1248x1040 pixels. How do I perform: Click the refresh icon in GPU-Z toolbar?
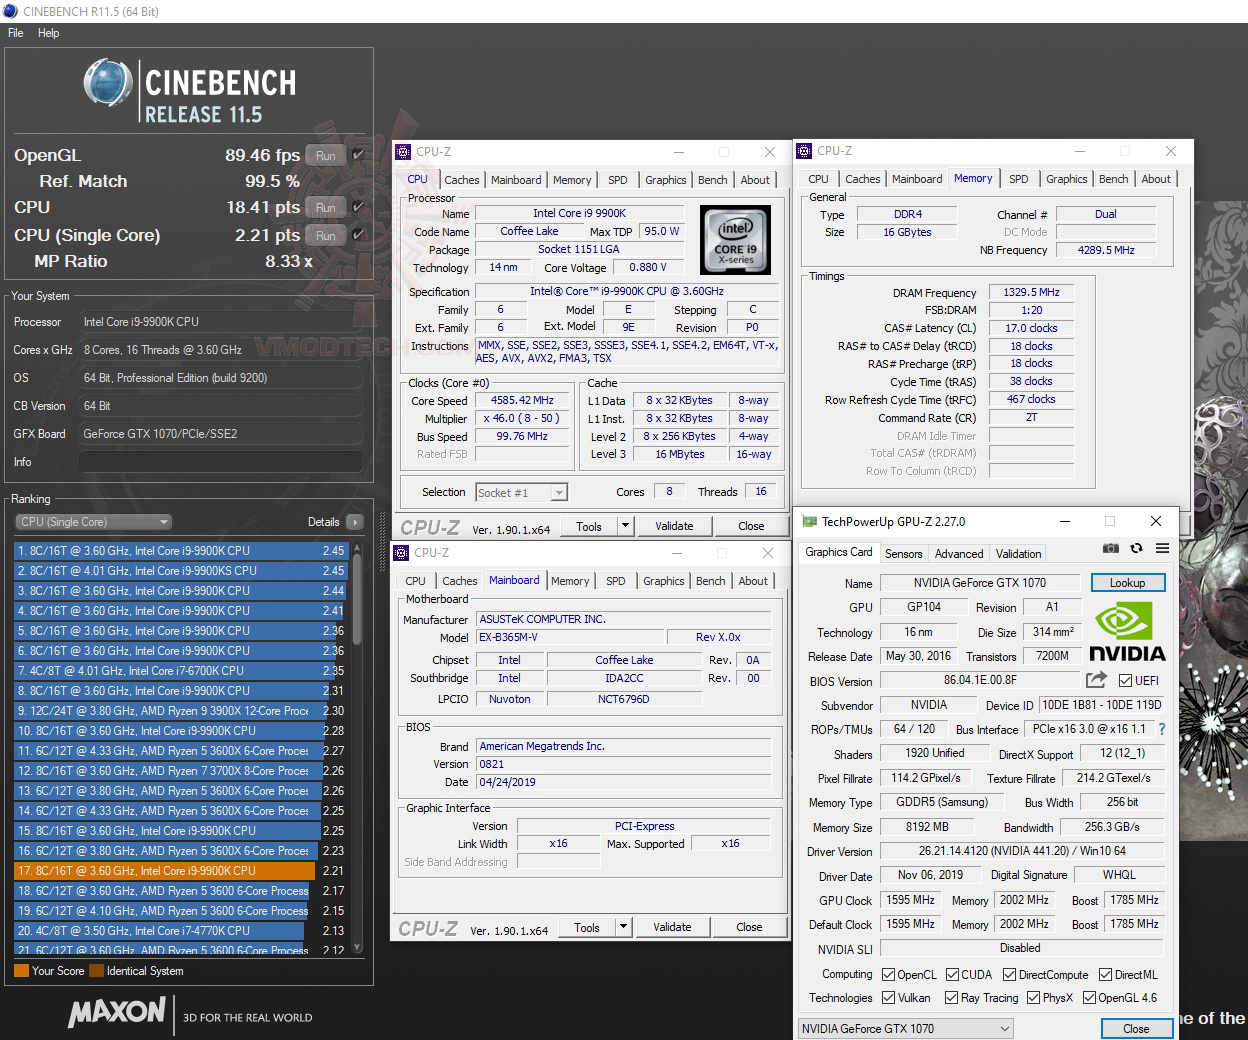click(1137, 548)
